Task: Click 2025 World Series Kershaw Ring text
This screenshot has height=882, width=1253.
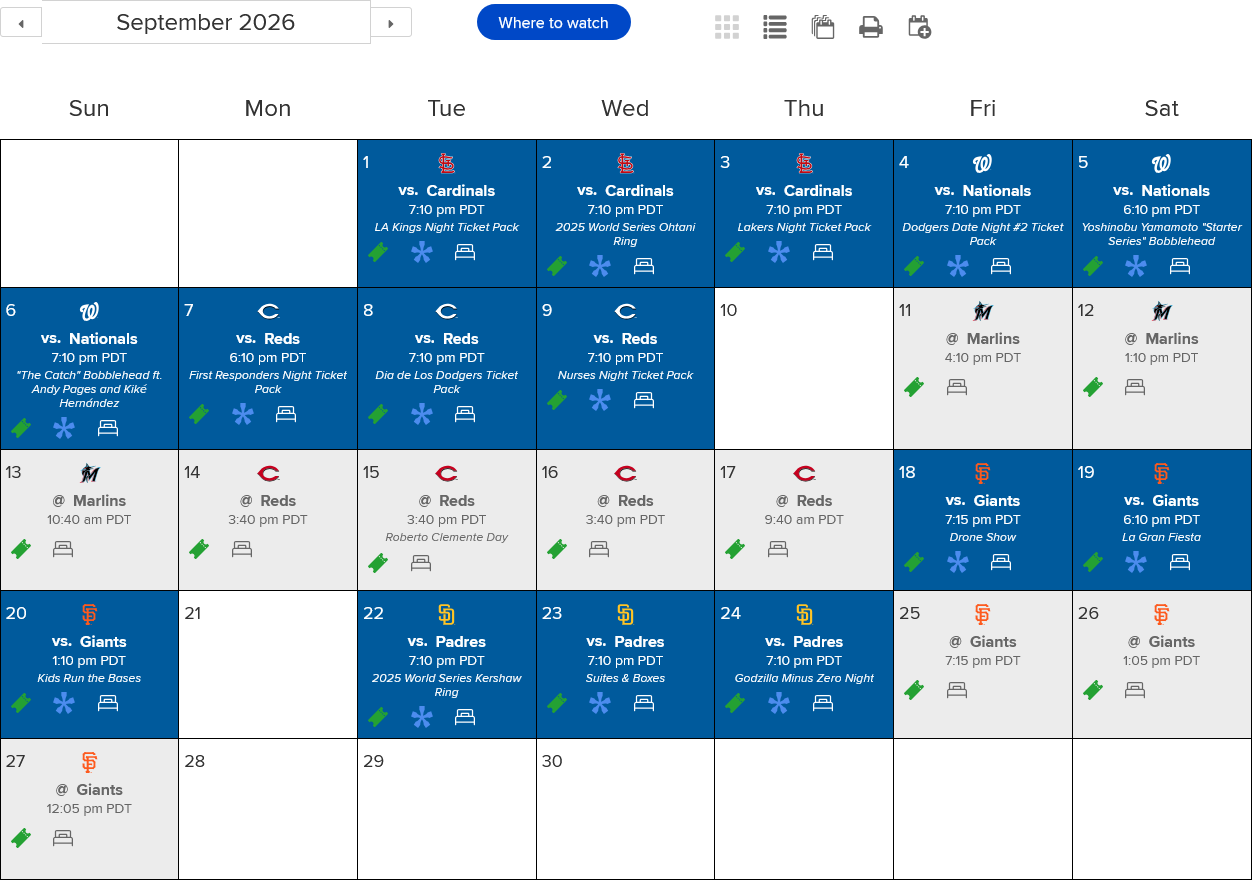Action: [447, 685]
